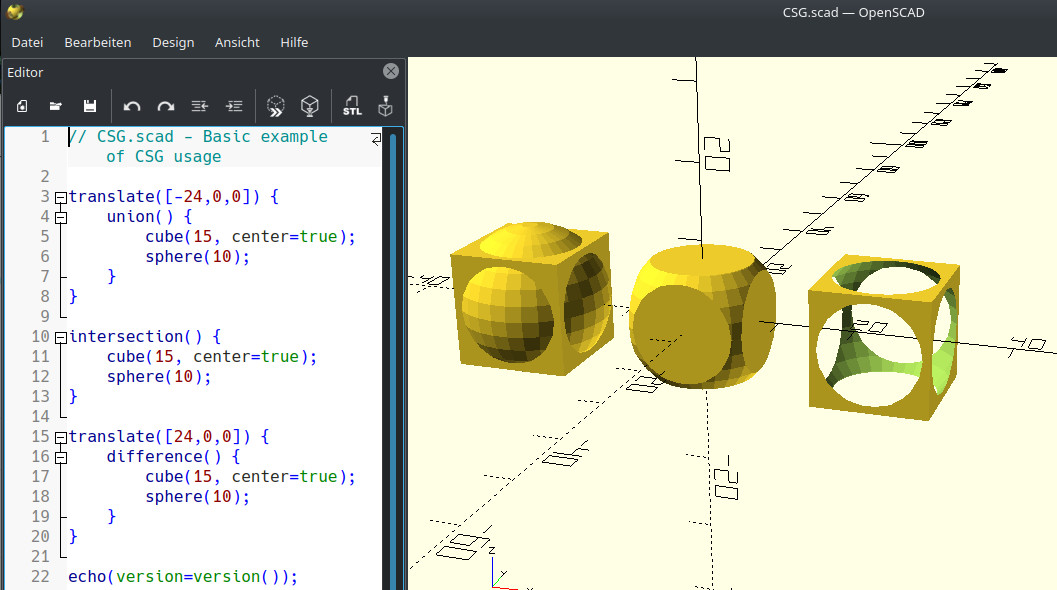The image size is (1057, 590).
Task: Redo the last undone edit
Action: pos(166,106)
